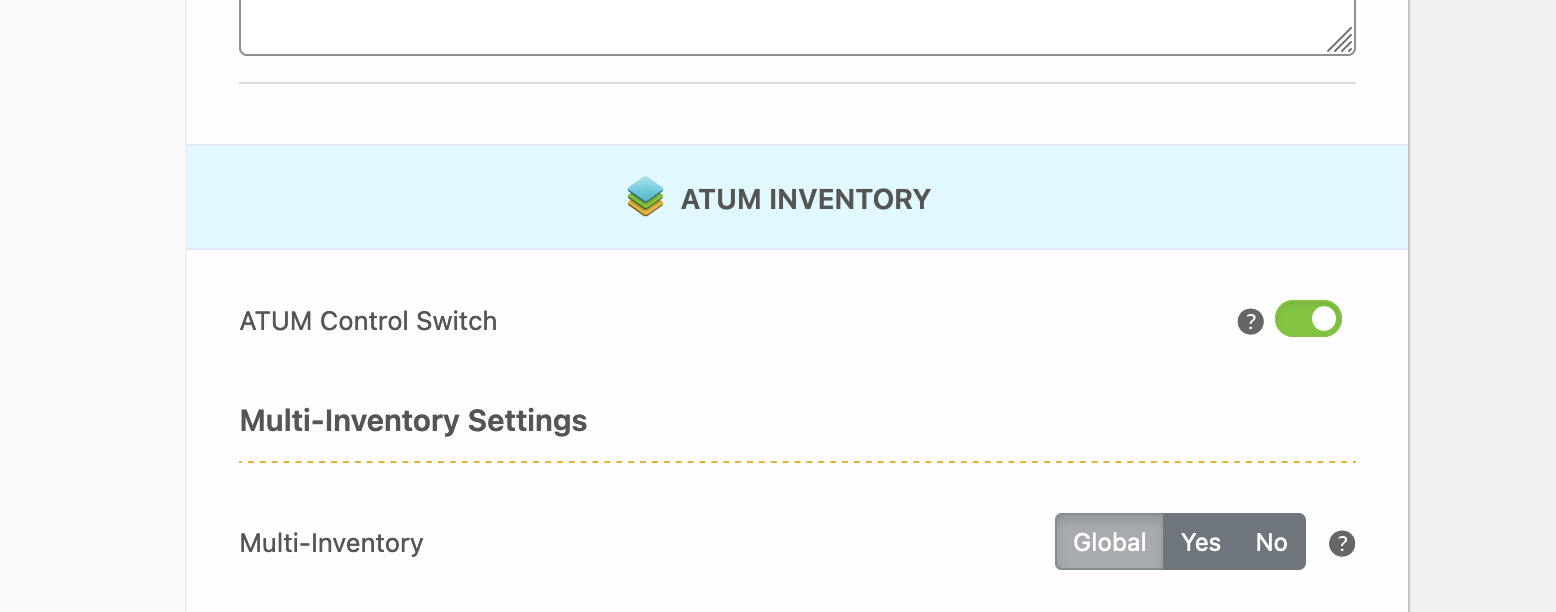Disable the ATUM Control Switch toggle
Image resolution: width=1556 pixels, height=612 pixels.
[x=1308, y=319]
